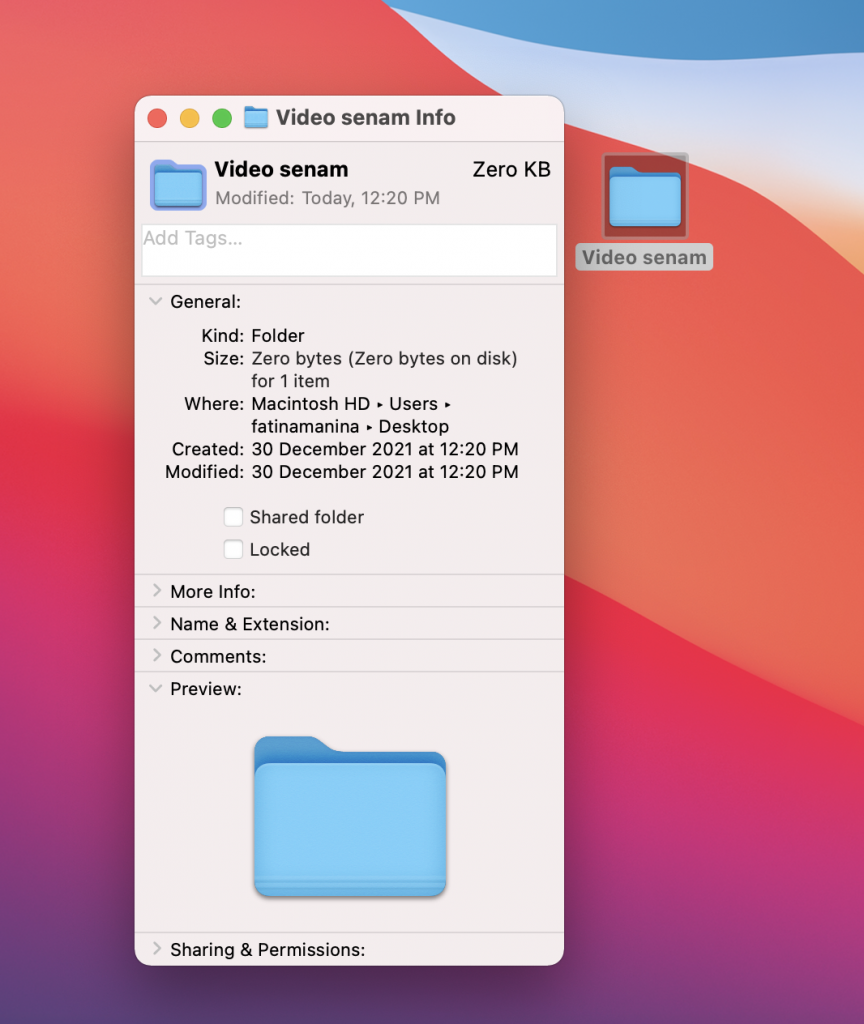
Task: Enable the Shared folder checkbox
Action: click(233, 517)
